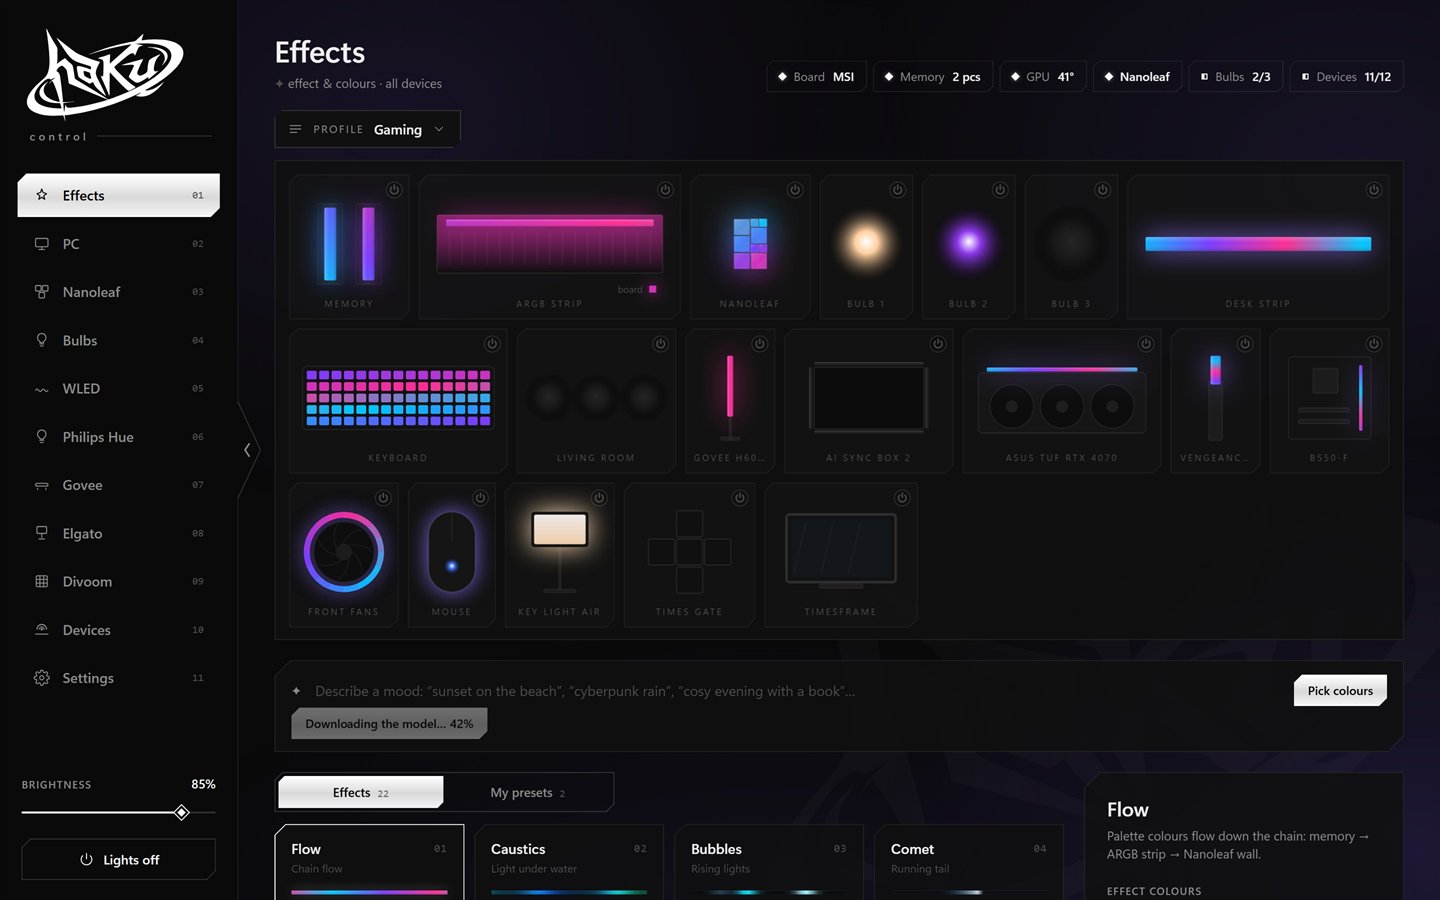1440x900 pixels.
Task: Click the strip icon beside Govee
Action: [x=42, y=485]
